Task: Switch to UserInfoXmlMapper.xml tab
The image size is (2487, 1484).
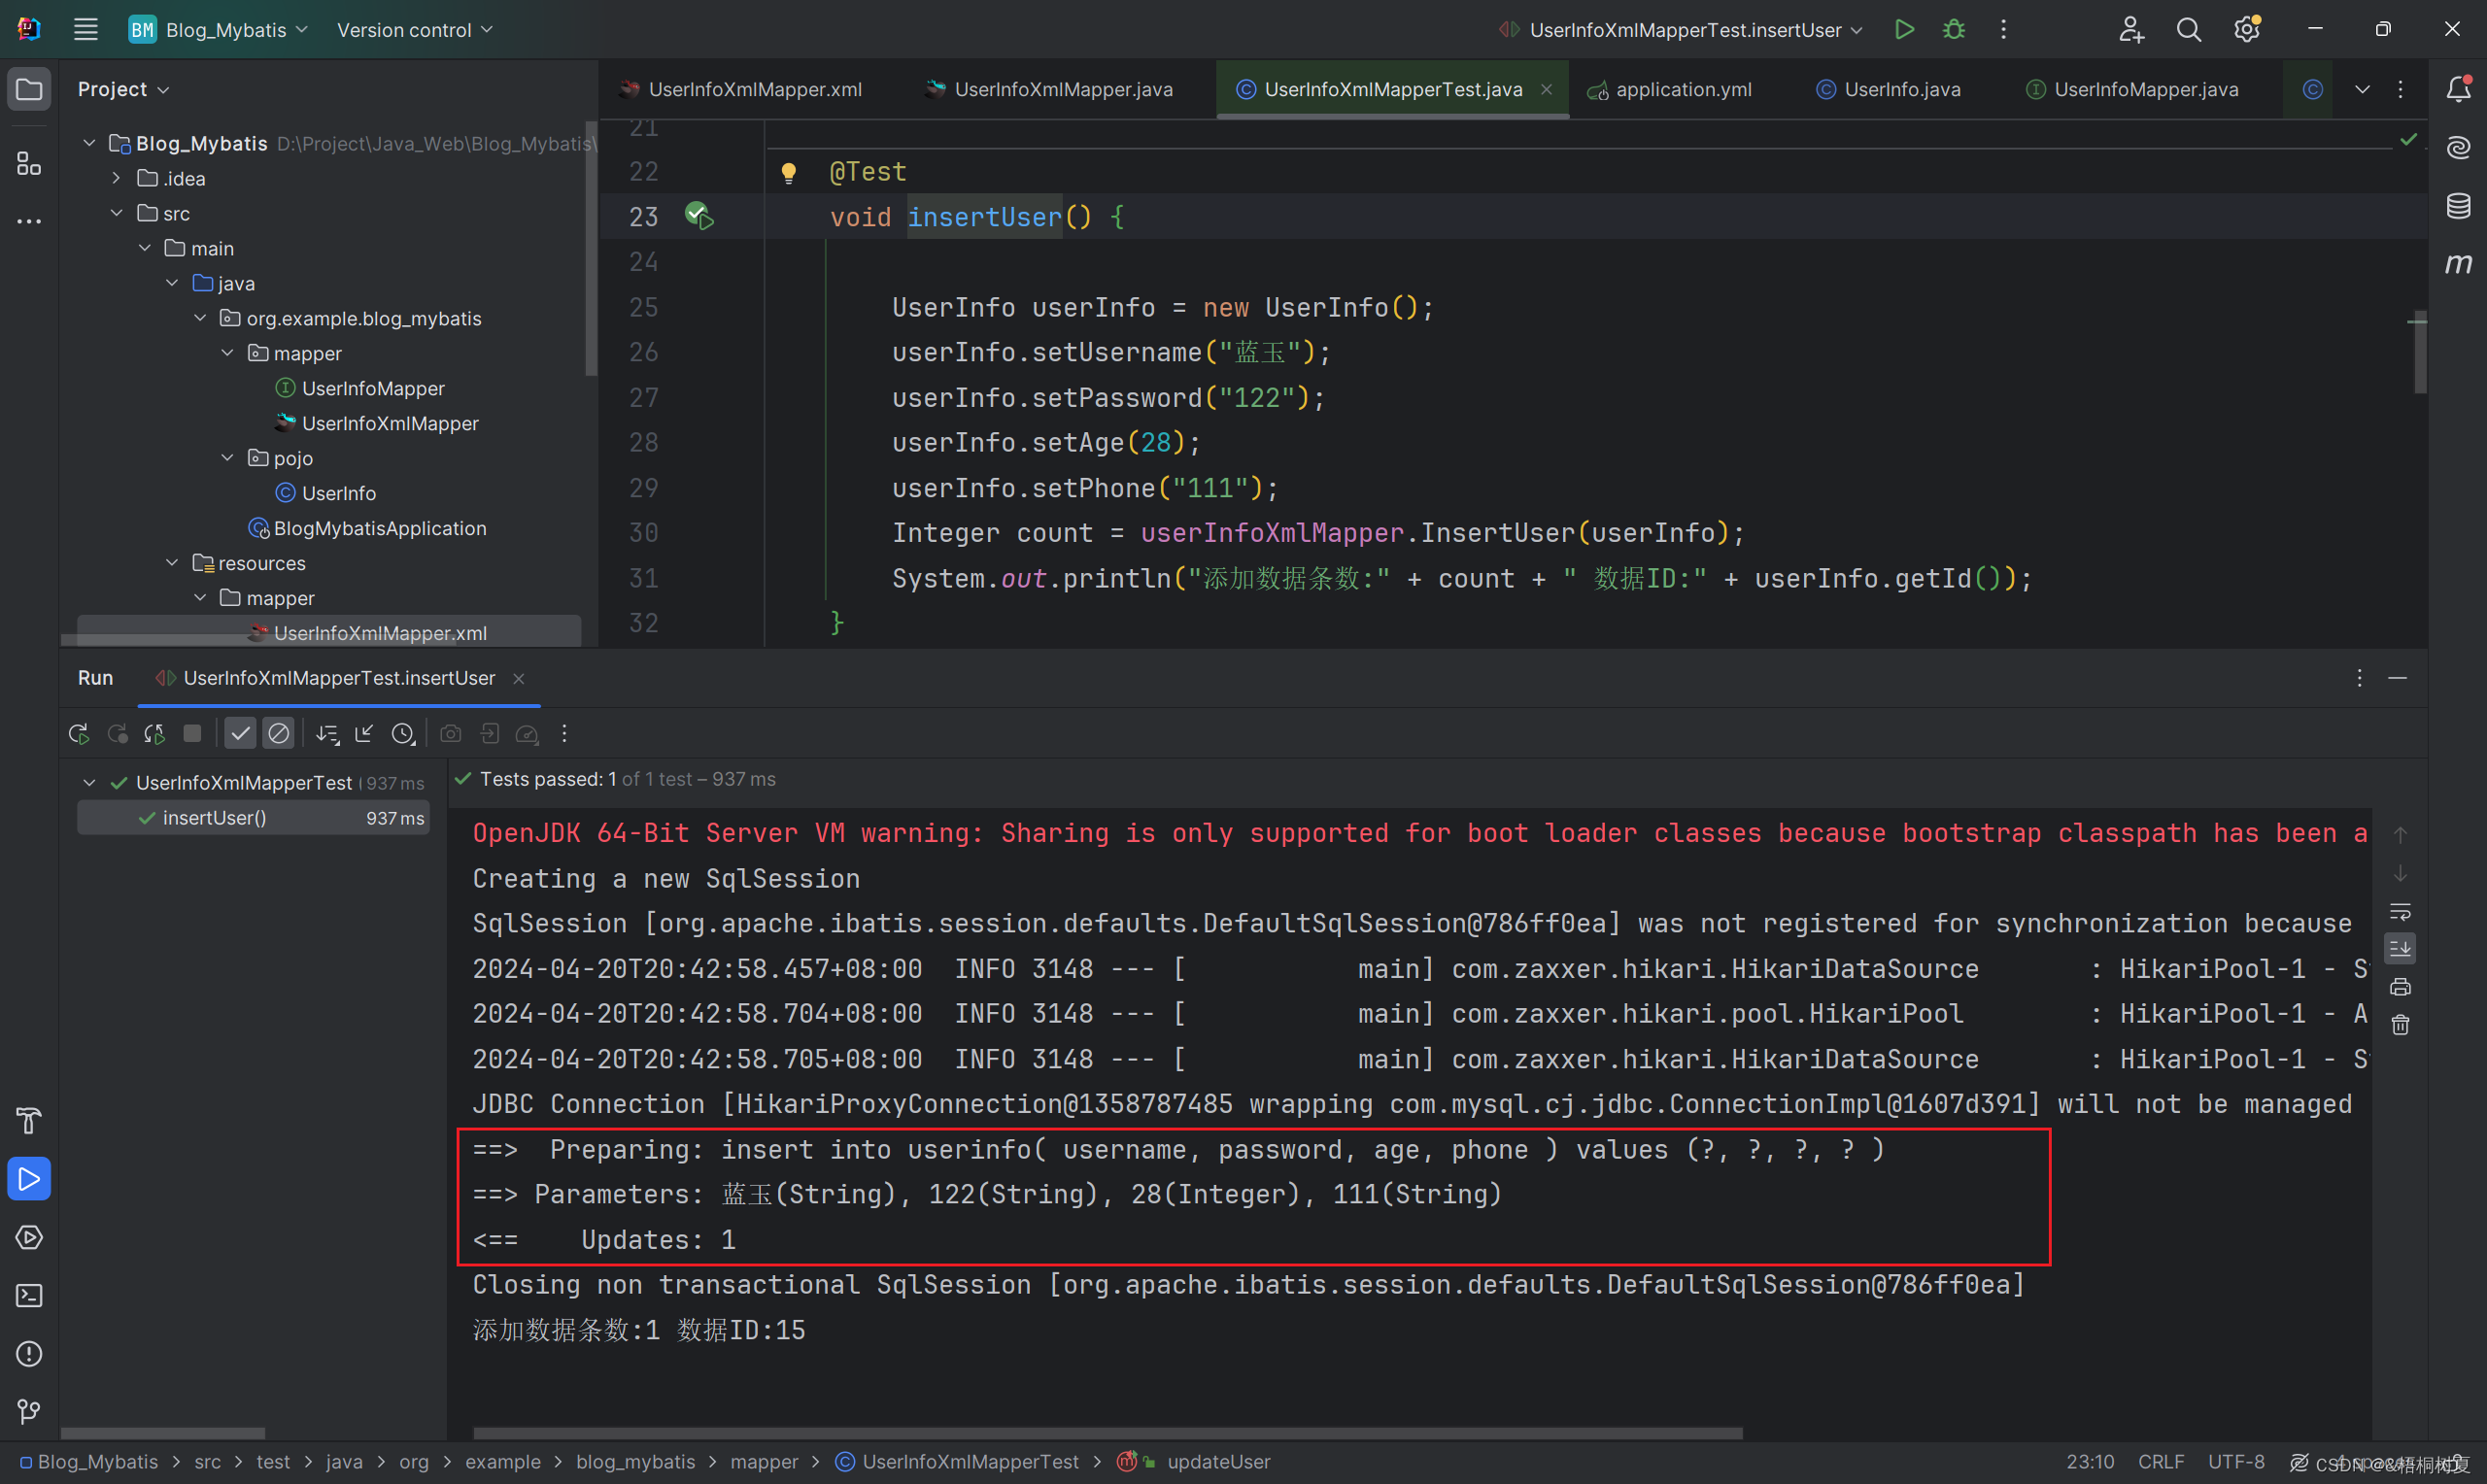Action: pyautogui.click(x=741, y=90)
